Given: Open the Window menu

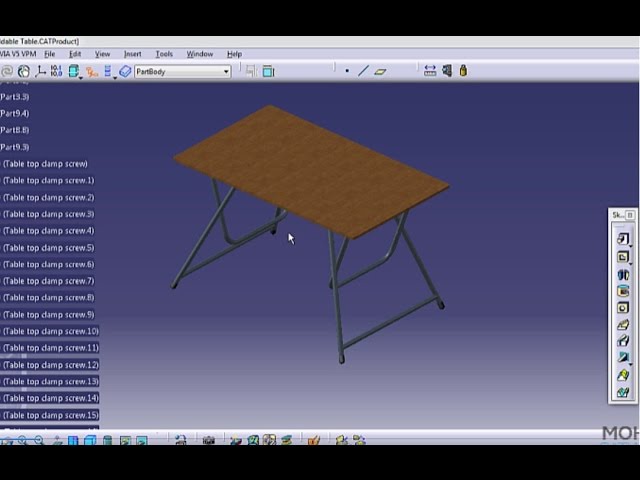Looking at the screenshot, I should pyautogui.click(x=200, y=54).
